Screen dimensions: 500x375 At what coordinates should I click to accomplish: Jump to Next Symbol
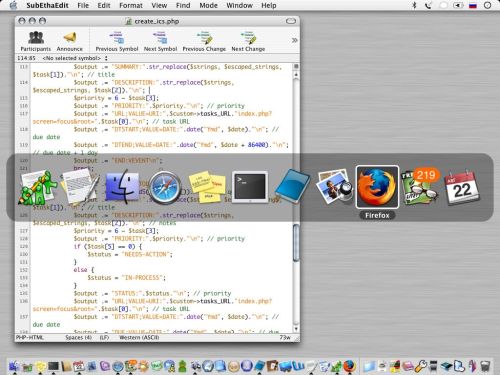(160, 41)
